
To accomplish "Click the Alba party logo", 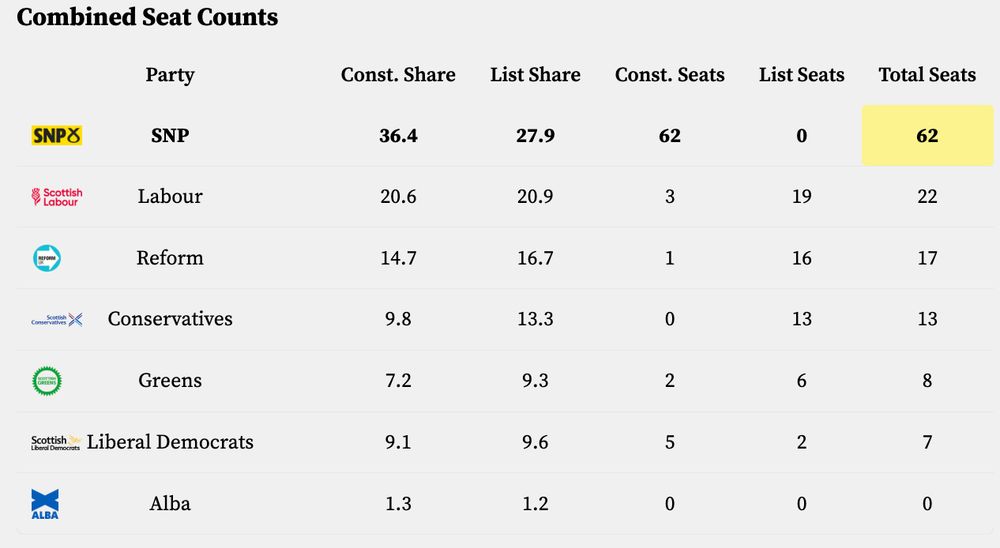I will point(45,504).
